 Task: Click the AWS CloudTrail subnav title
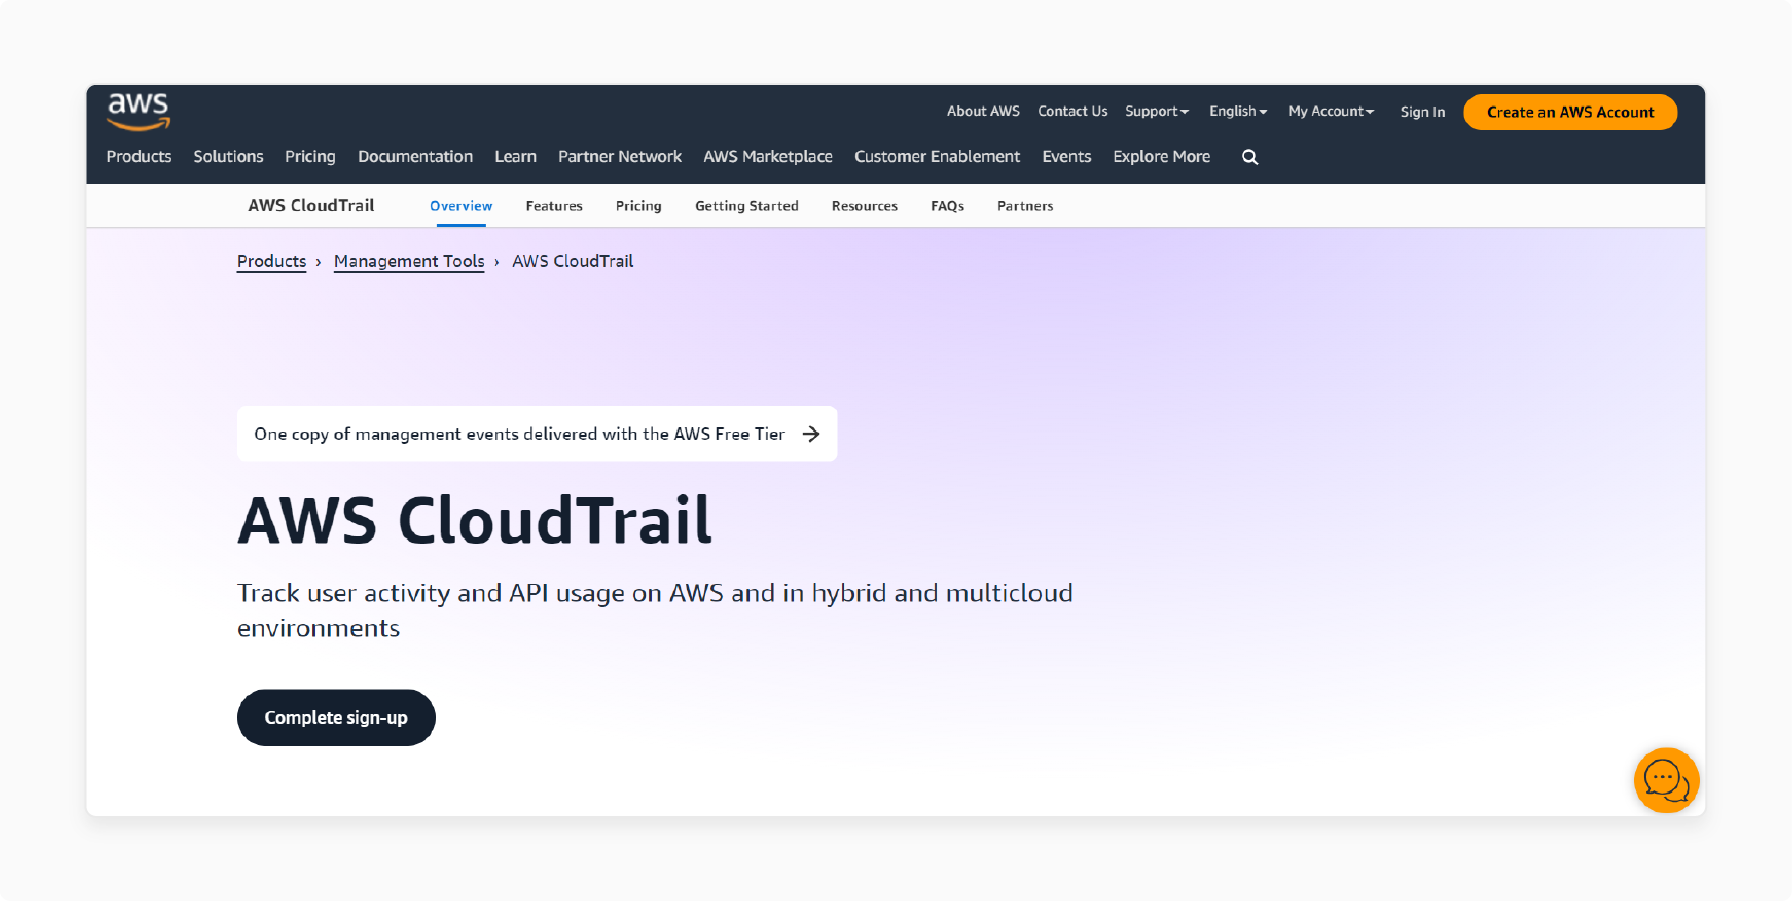311,205
